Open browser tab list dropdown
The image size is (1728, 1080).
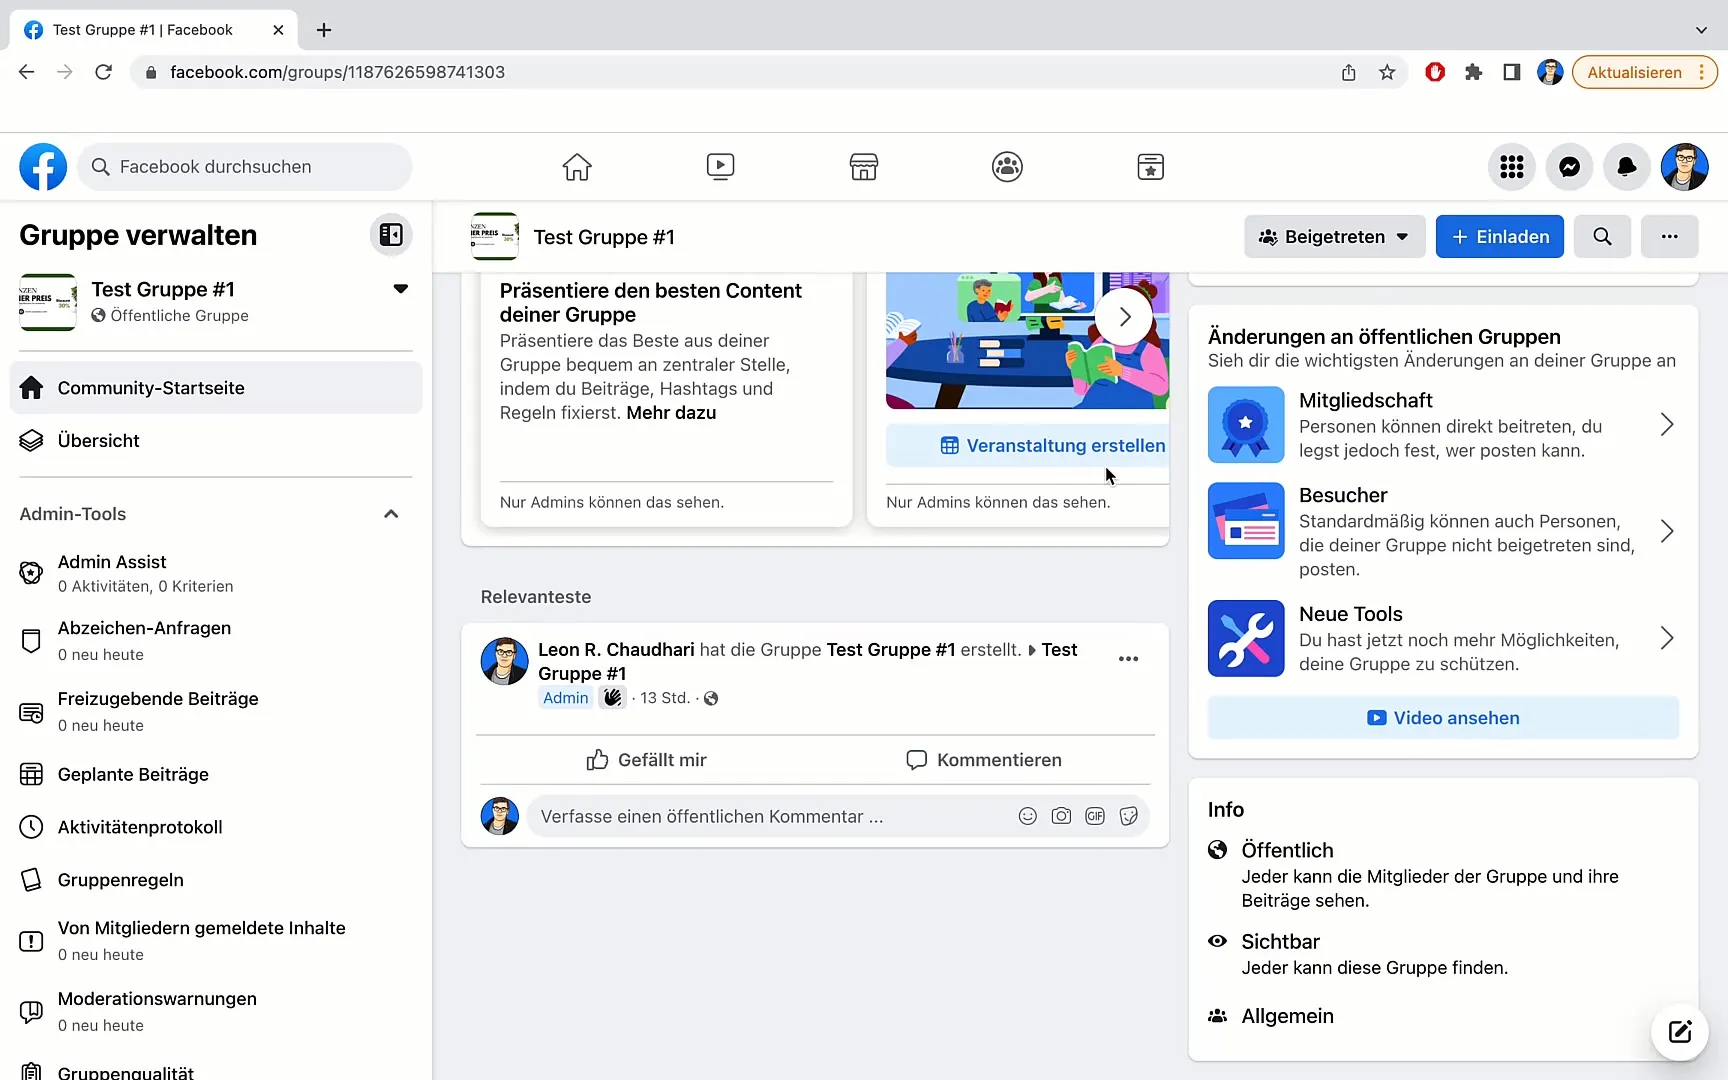click(1701, 30)
